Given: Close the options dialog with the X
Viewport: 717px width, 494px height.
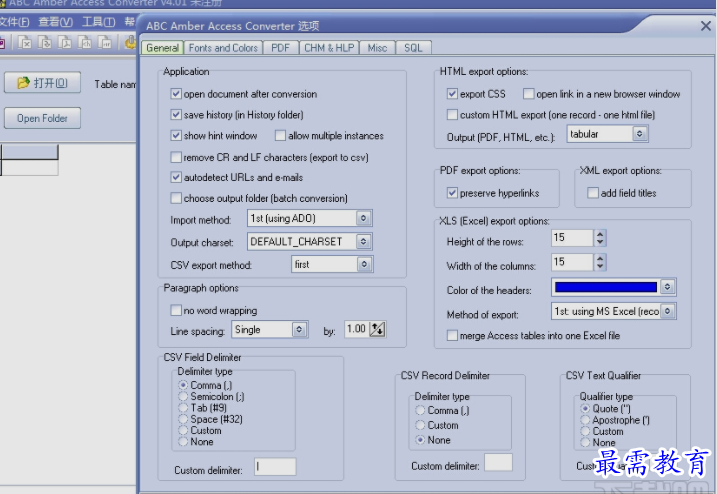Looking at the screenshot, I should tap(706, 26).
